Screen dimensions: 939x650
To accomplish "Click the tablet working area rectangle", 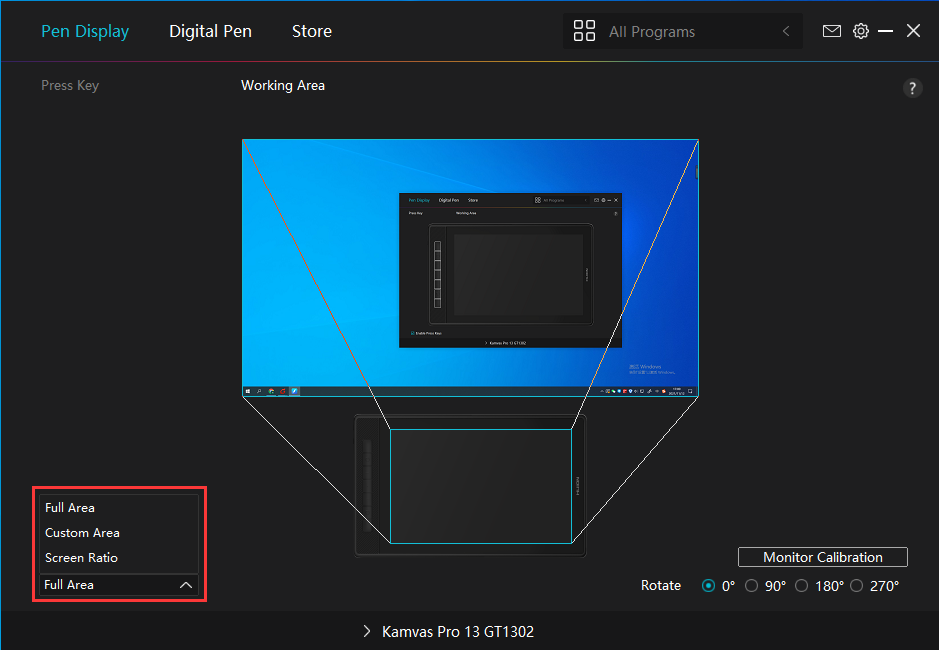I will click(481, 486).
